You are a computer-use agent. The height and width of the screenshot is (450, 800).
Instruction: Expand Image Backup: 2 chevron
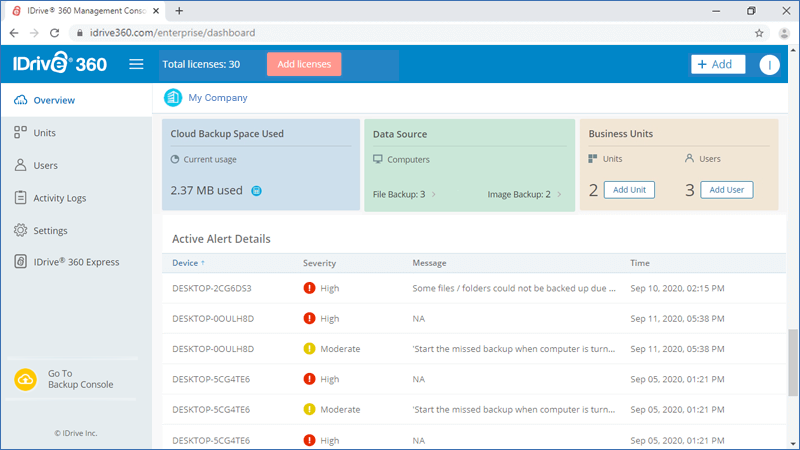coord(559,194)
